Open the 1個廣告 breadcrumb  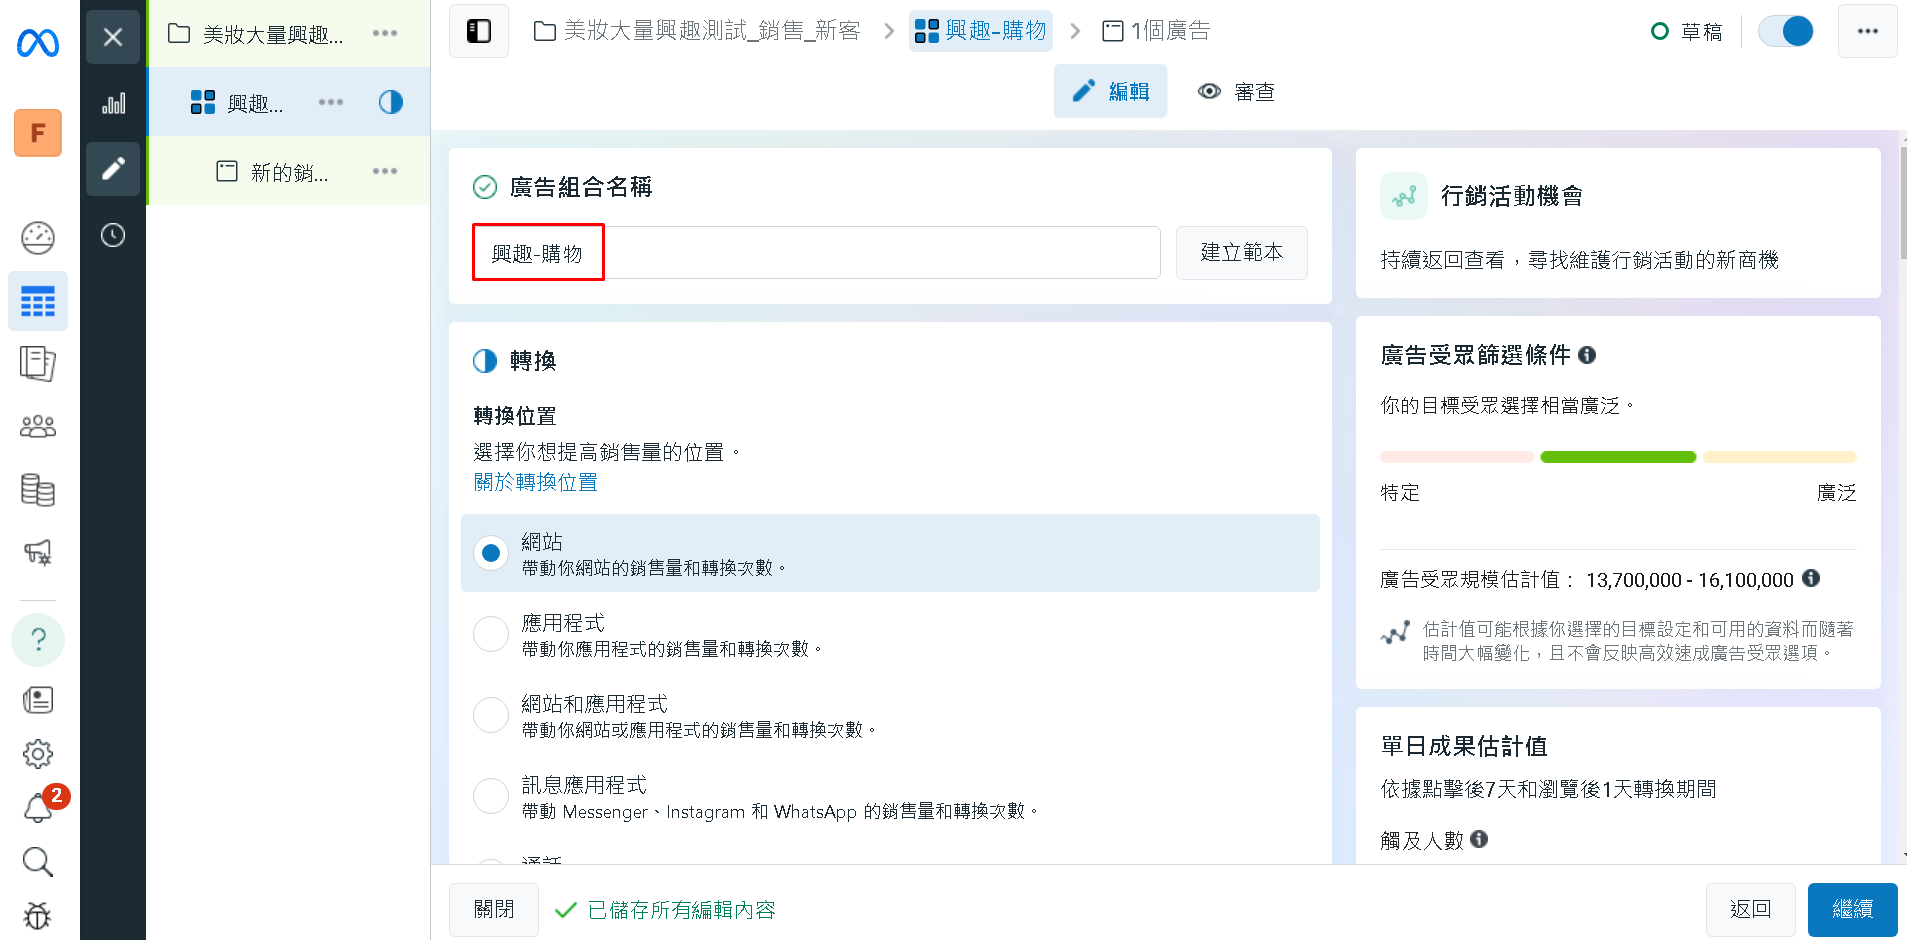(1155, 31)
